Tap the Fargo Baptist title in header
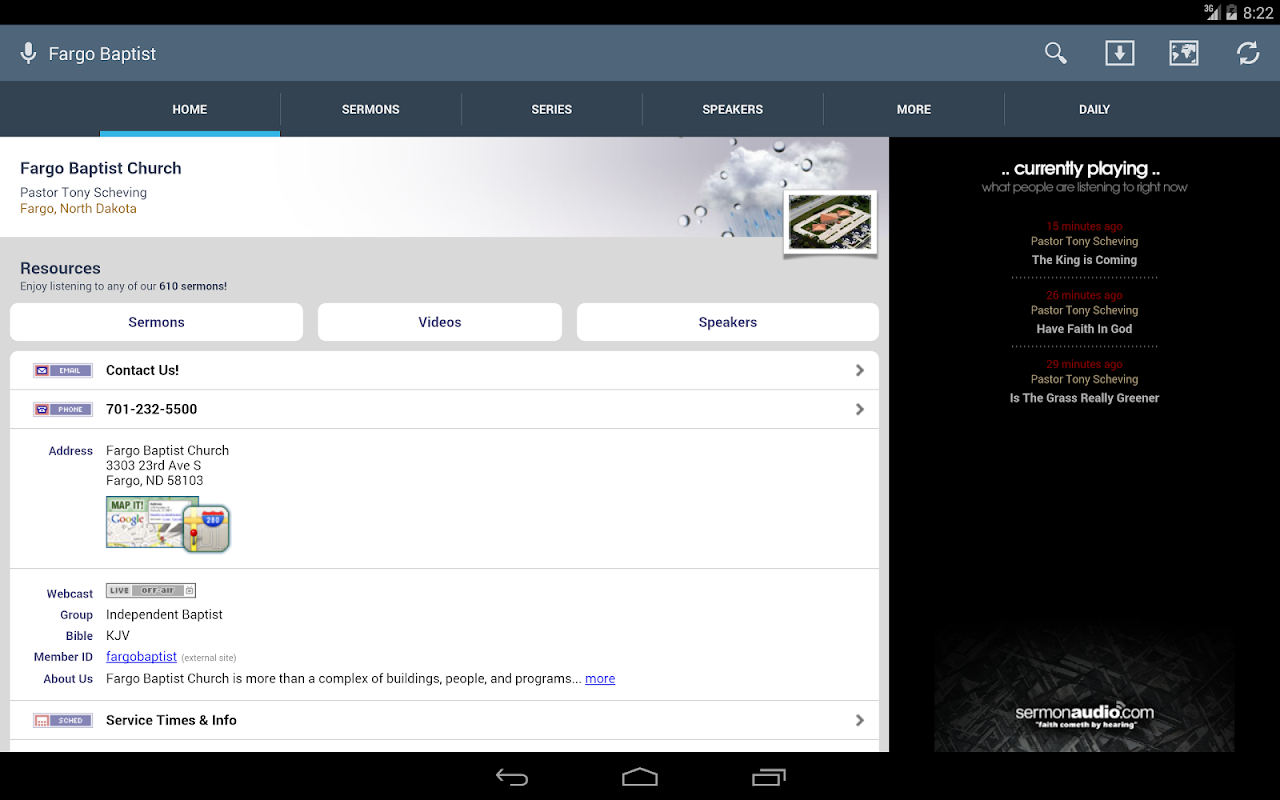The height and width of the screenshot is (800, 1280). point(103,54)
